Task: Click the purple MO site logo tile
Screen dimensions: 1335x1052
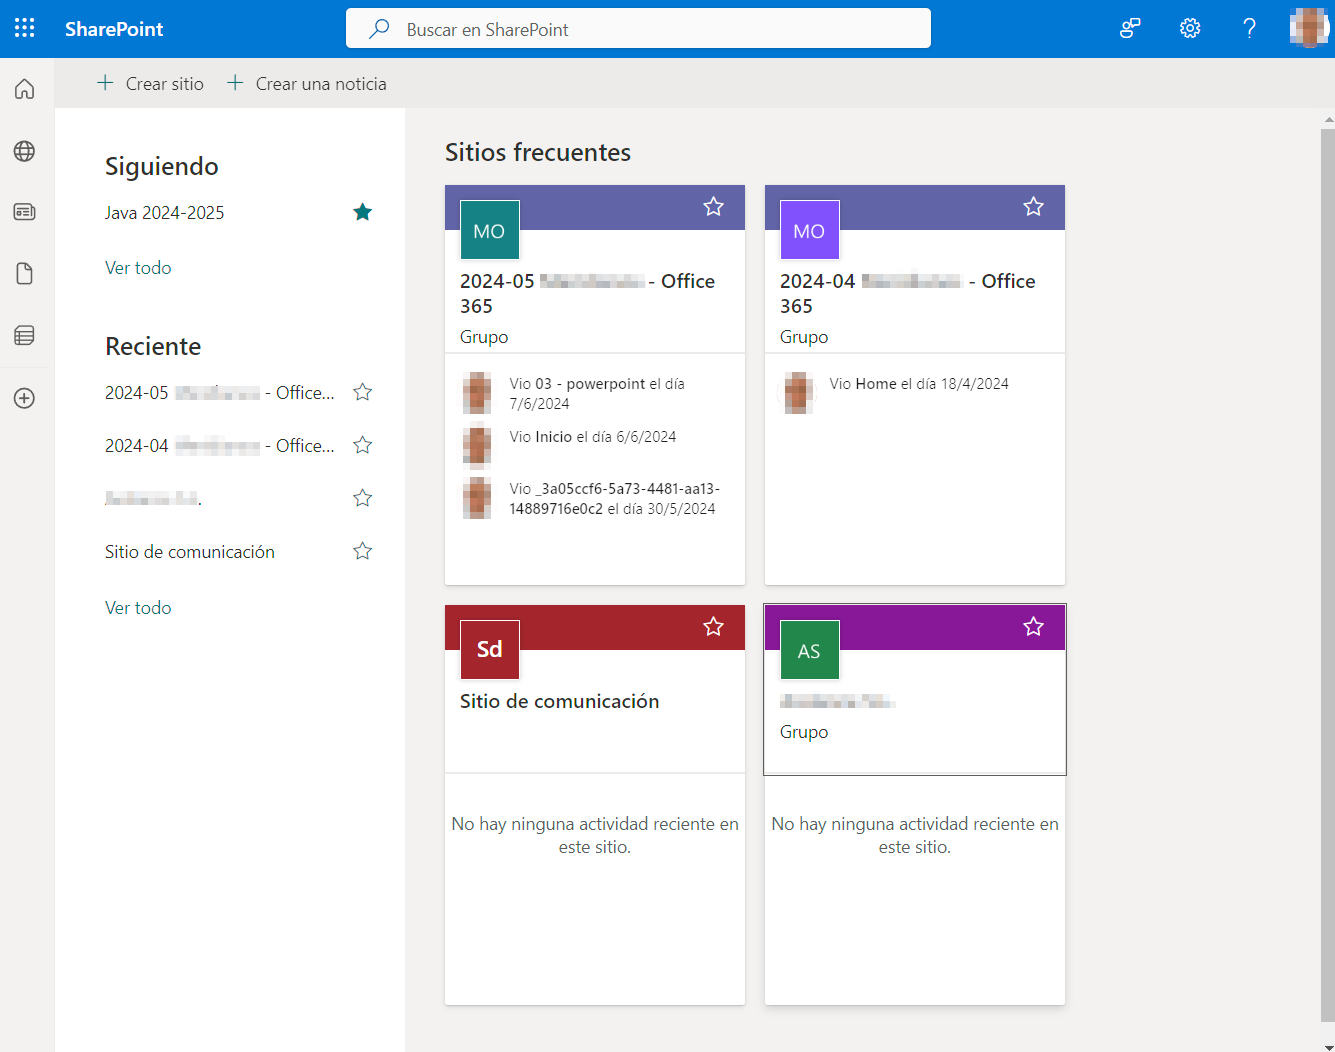Action: 810,230
